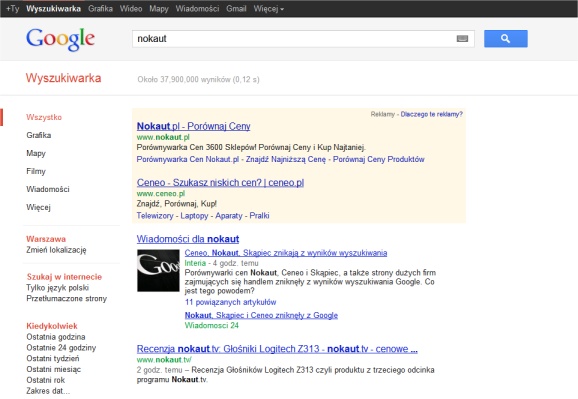Select Wyszukiwarka in the top bar
578x399 pixels.
pyautogui.click(x=53, y=8)
